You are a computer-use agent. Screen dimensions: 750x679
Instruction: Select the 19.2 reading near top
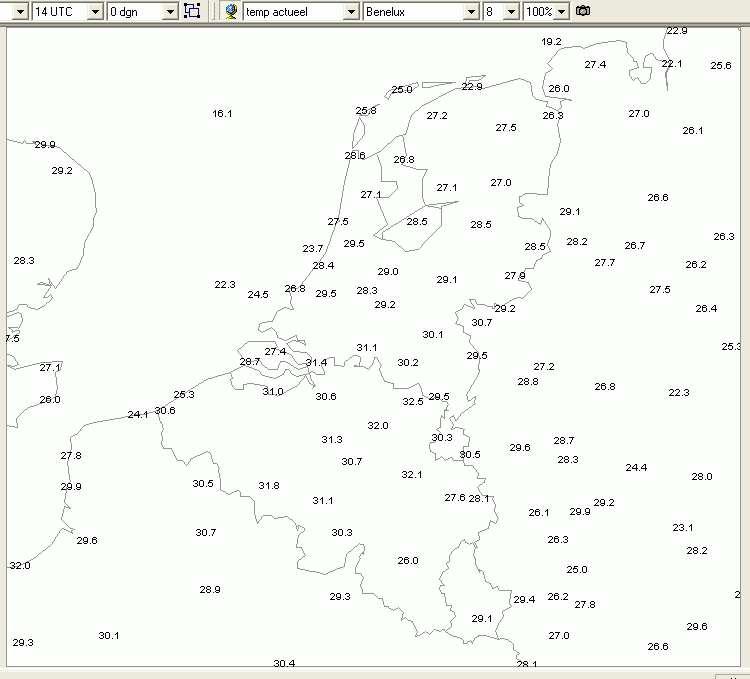pos(551,42)
